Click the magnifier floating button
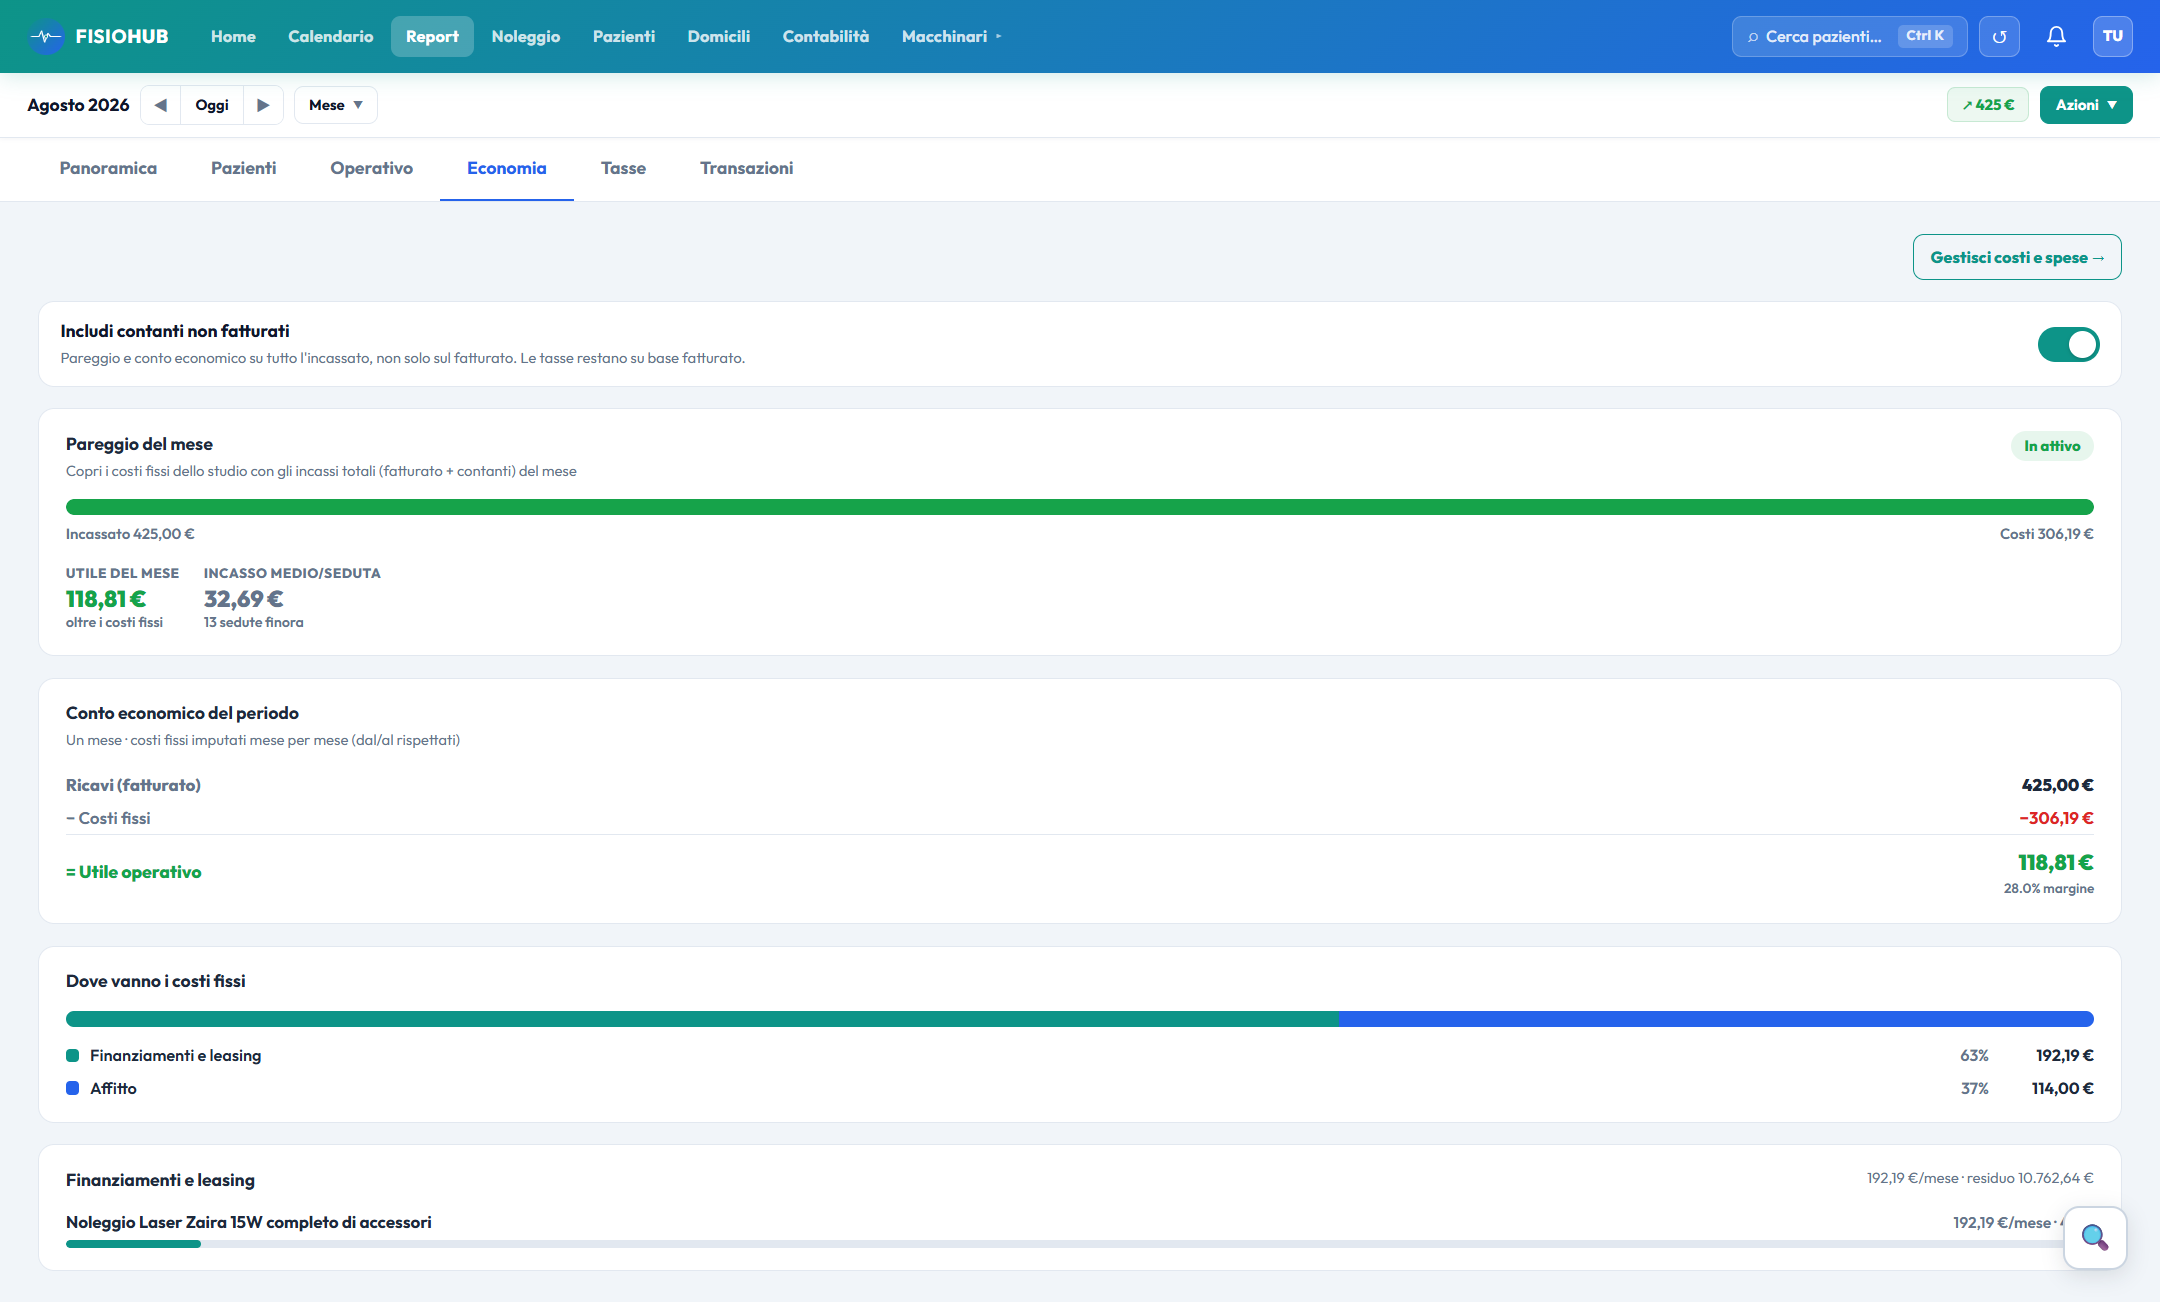Image resolution: width=2160 pixels, height=1302 pixels. tap(2095, 1238)
